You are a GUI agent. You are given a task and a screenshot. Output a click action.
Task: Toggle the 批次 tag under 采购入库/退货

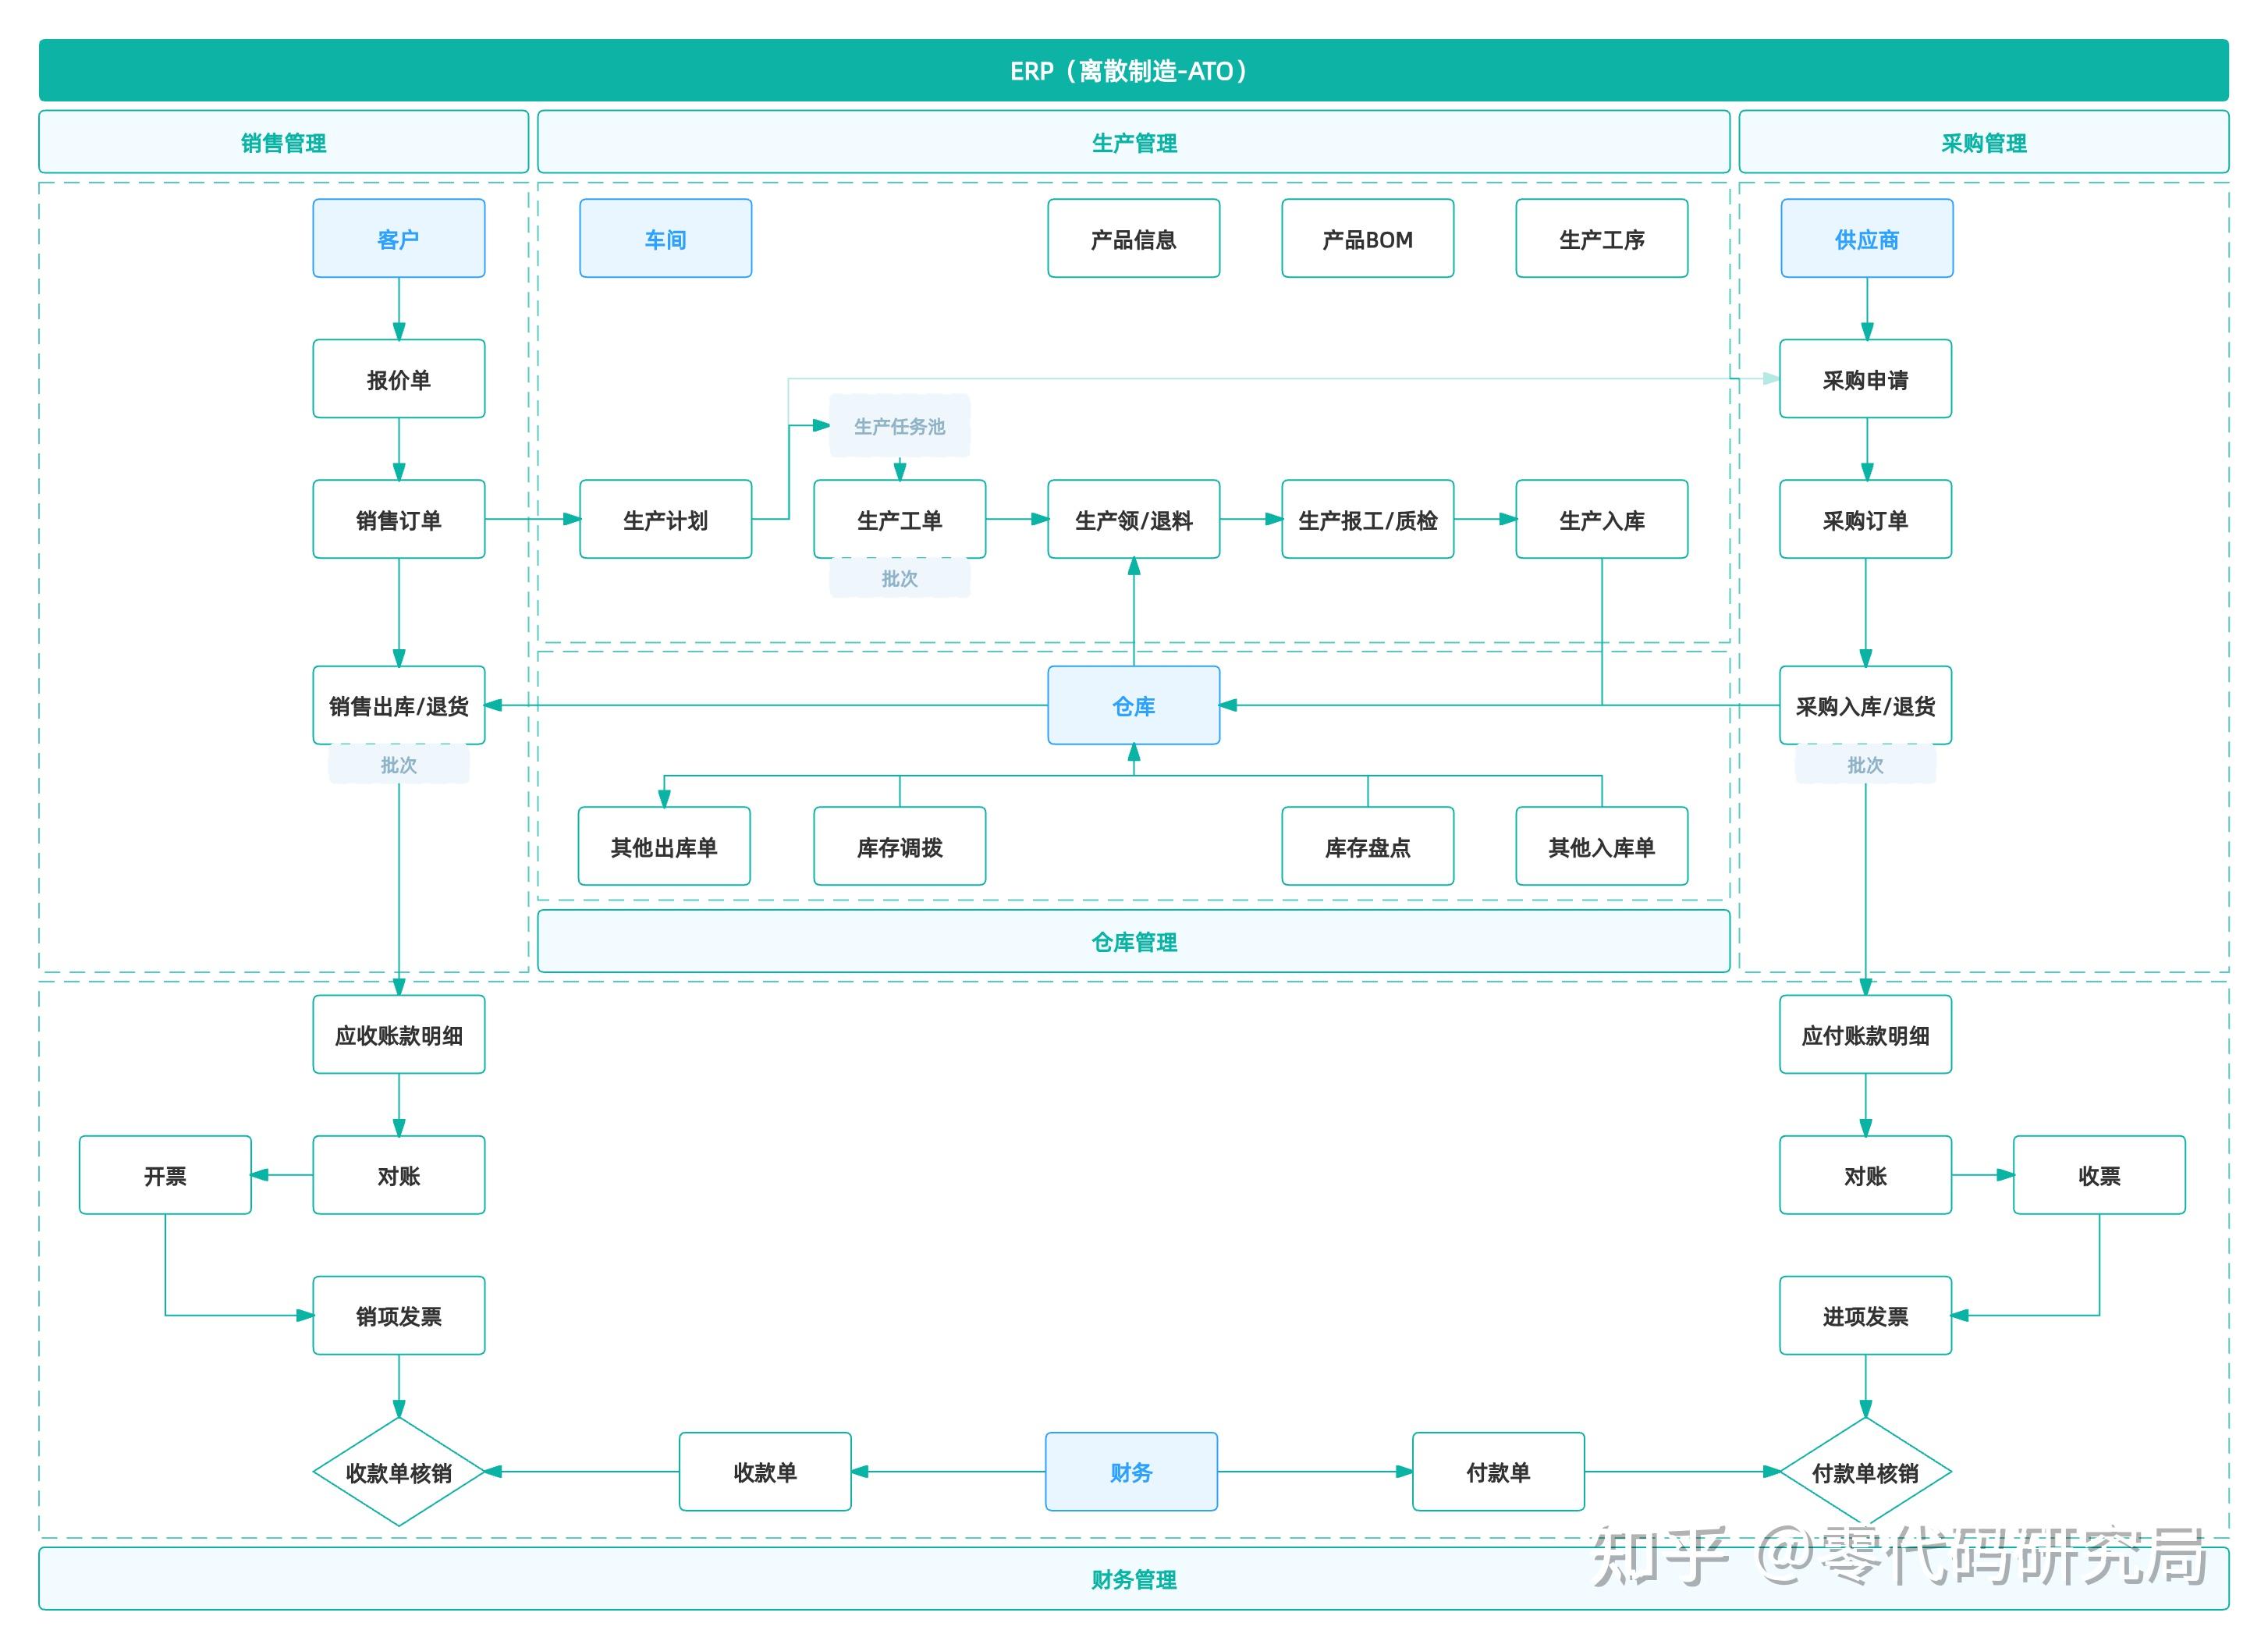(x=1866, y=764)
